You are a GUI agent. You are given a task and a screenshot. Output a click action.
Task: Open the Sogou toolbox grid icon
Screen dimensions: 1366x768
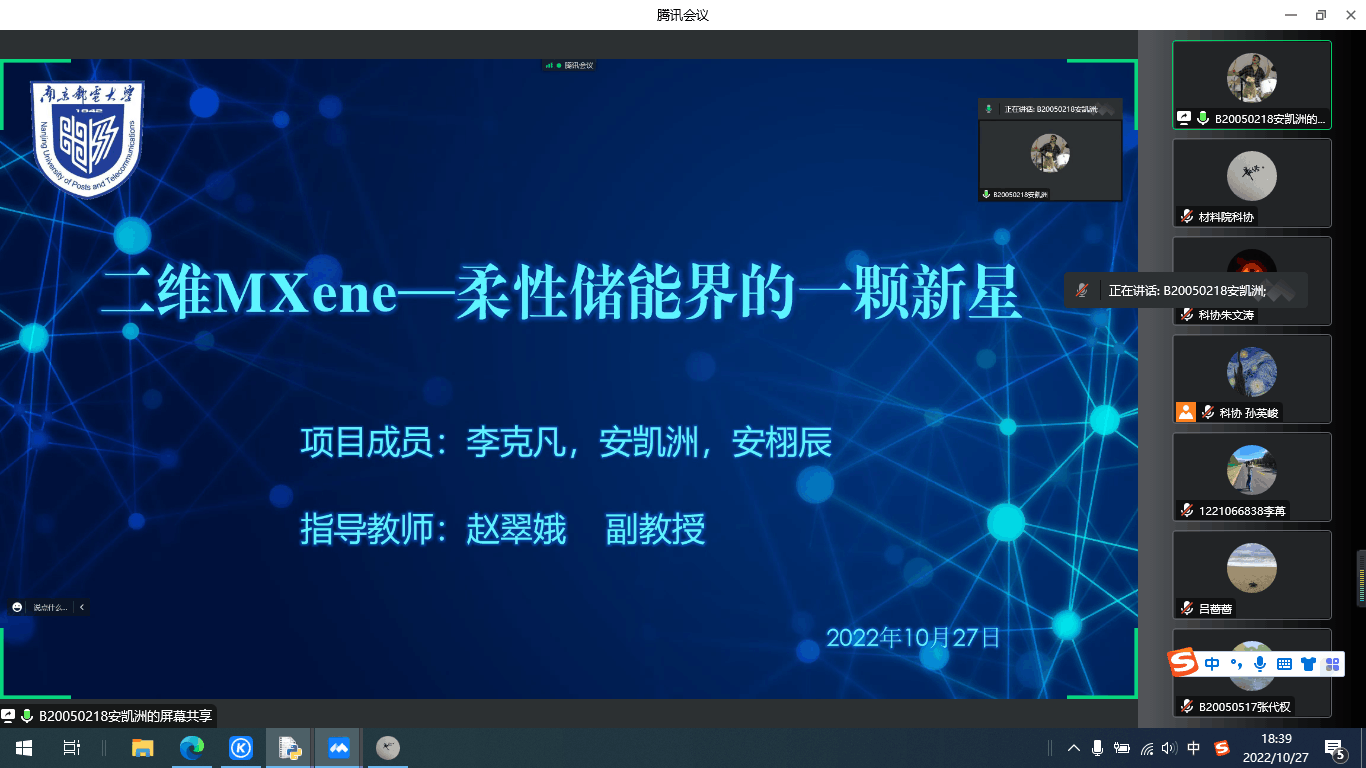(x=1332, y=664)
